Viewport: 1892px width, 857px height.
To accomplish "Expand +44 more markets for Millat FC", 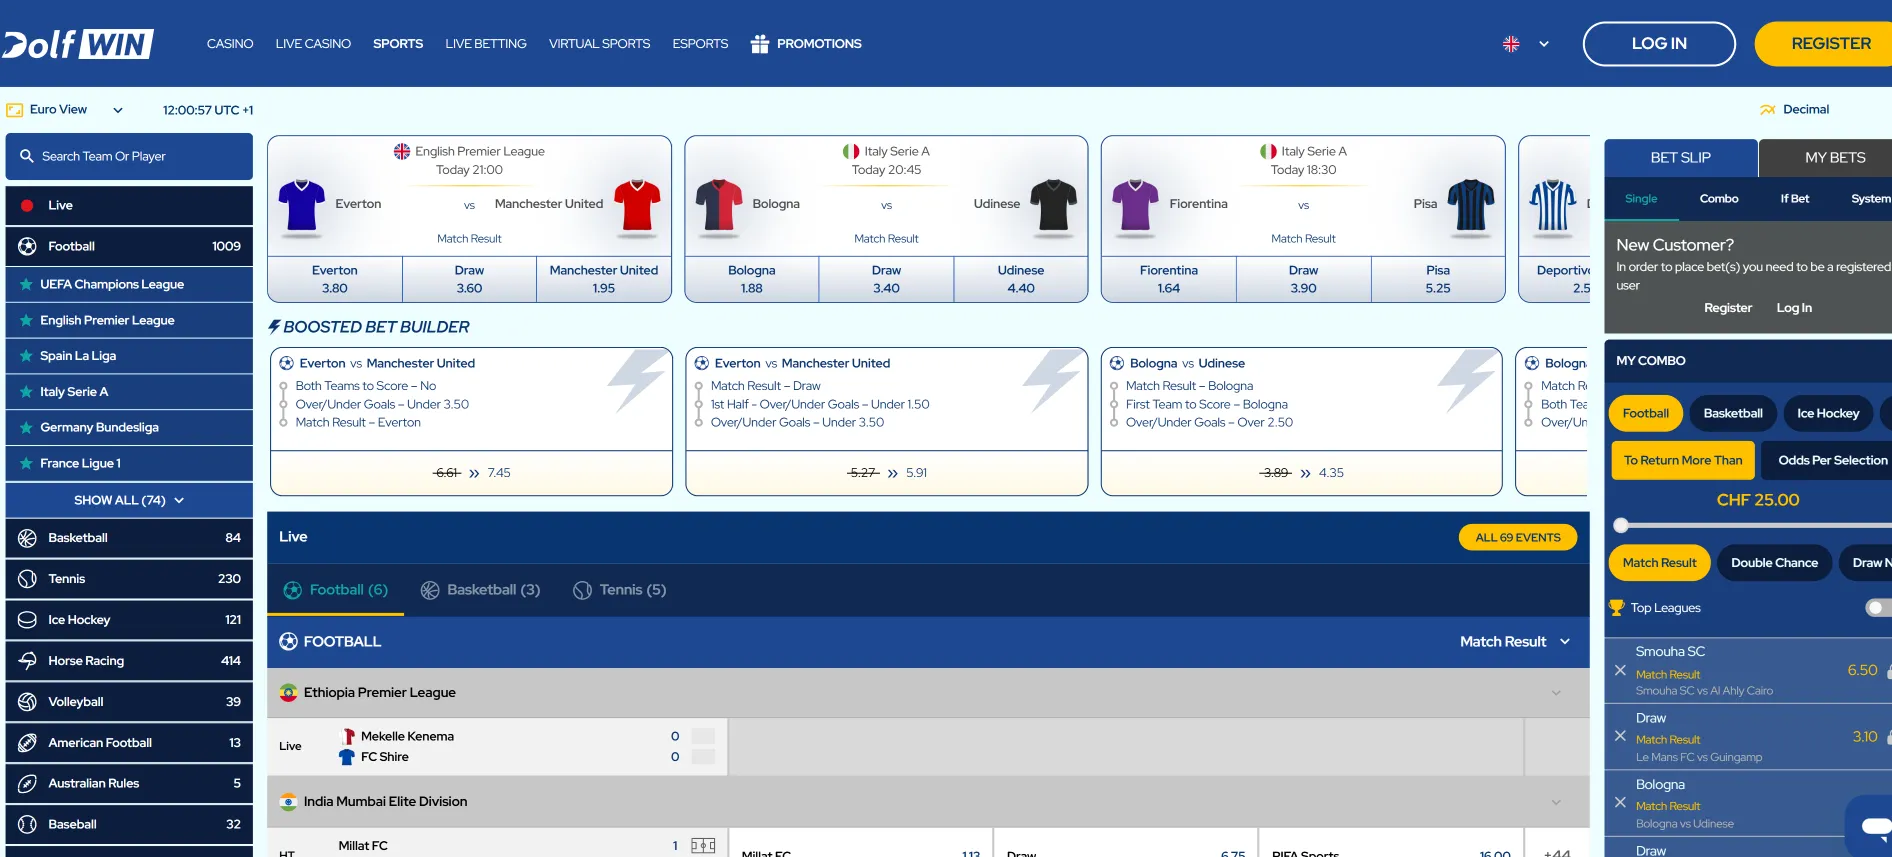I will click(x=1557, y=852).
